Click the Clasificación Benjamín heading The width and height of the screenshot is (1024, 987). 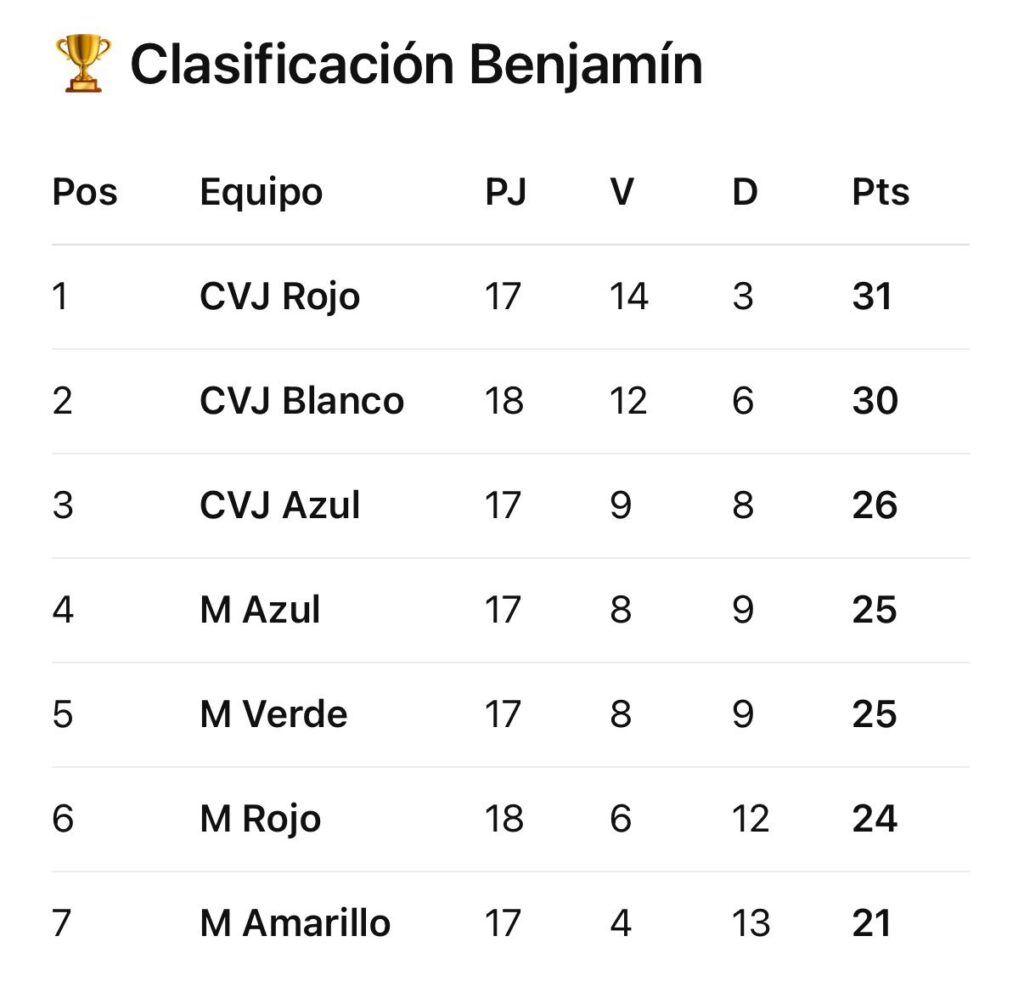click(416, 65)
